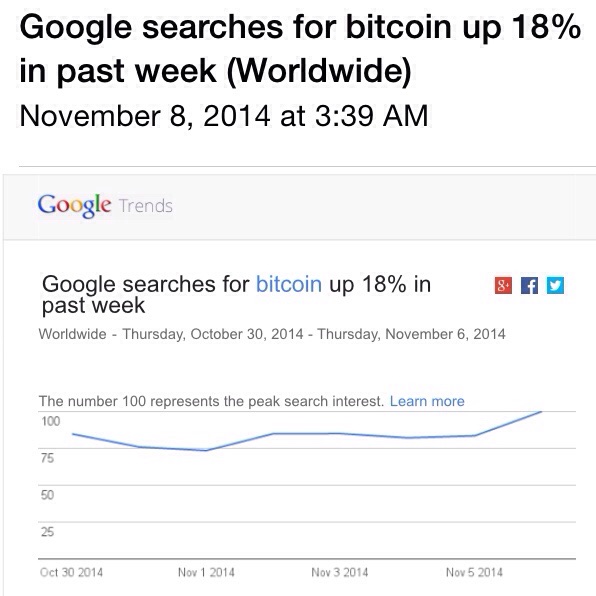This screenshot has width=596, height=596.
Task: Click the chart line's lowest dip near Nov 1
Action: pos(206,450)
